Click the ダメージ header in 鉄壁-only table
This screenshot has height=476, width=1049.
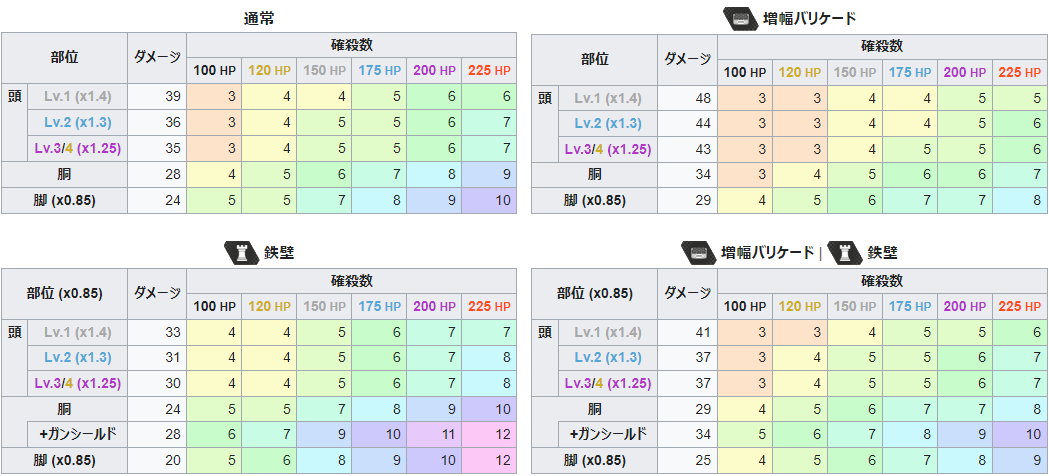pos(157,293)
